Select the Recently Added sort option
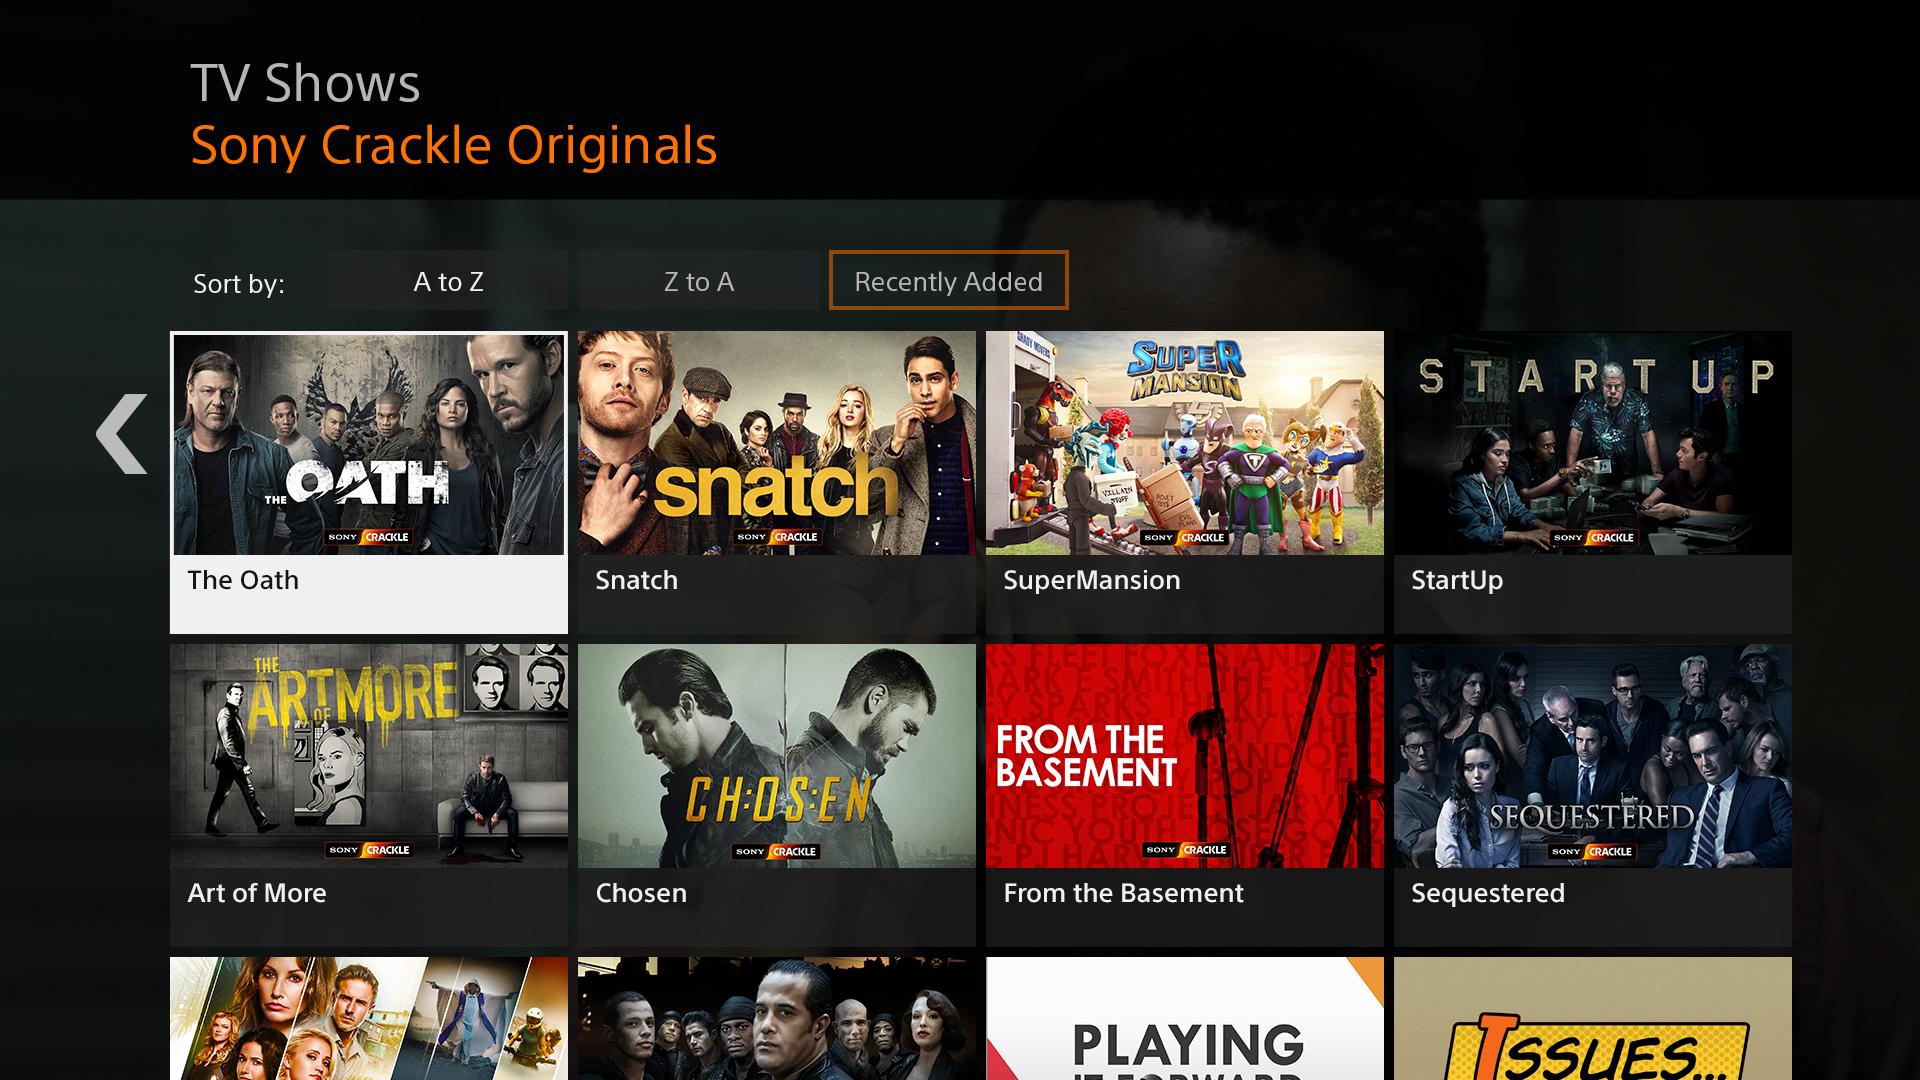This screenshot has height=1080, width=1920. [948, 281]
